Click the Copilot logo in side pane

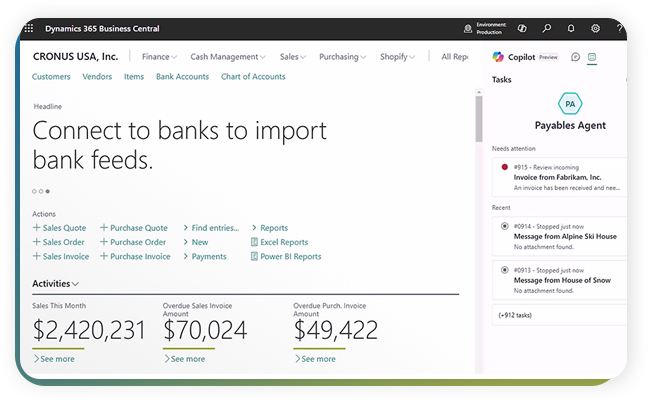(x=498, y=57)
